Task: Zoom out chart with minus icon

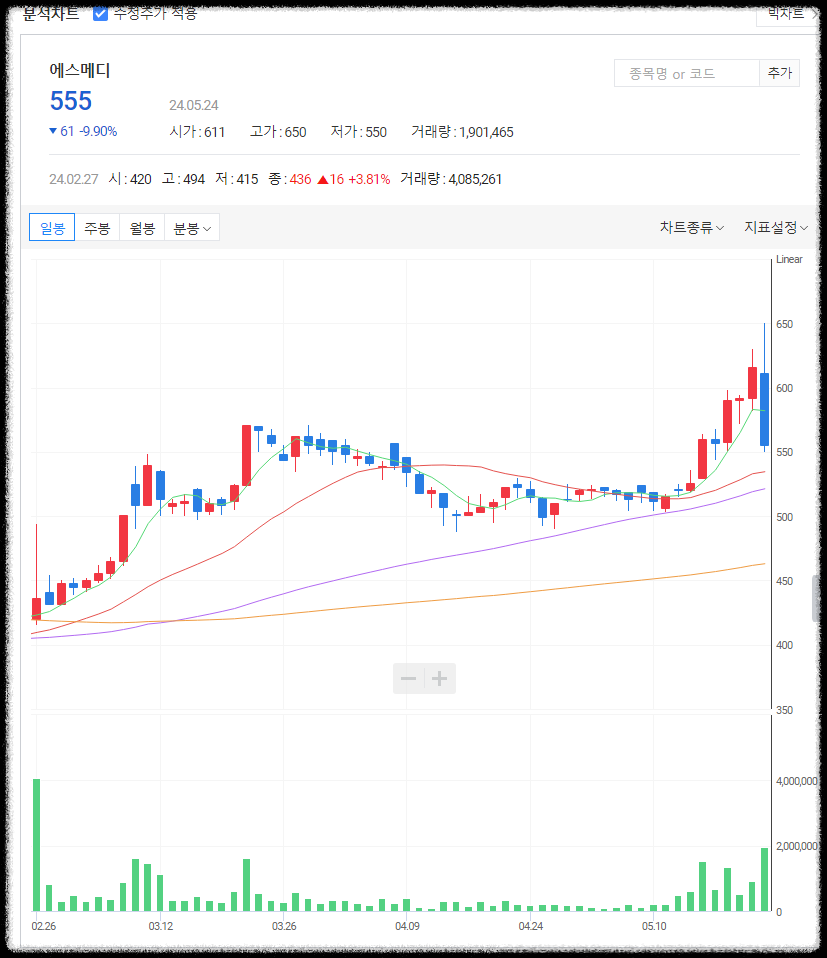Action: (409, 678)
